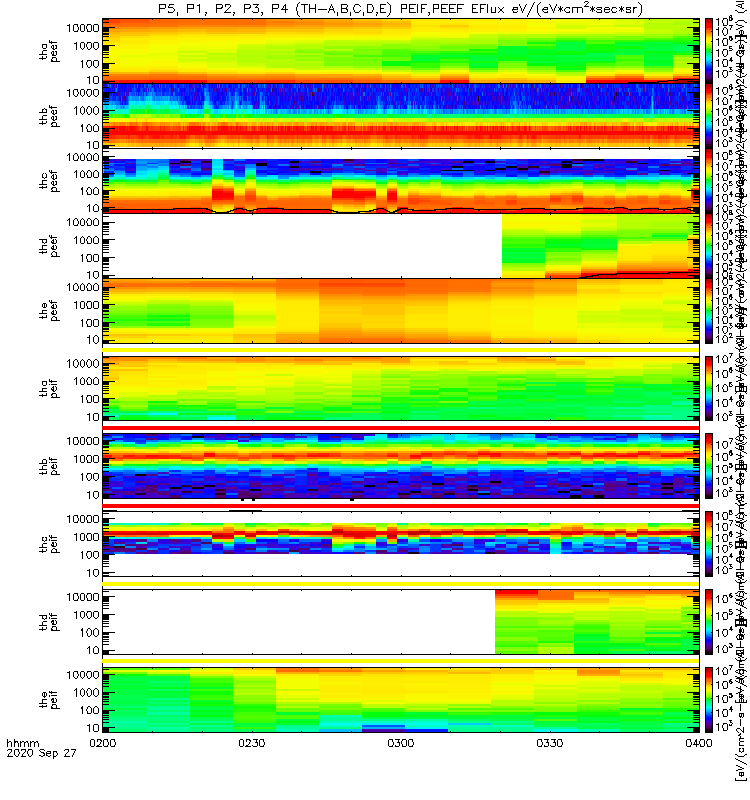Click the color bar beside thd peif panel
This screenshot has height=800, width=750.
[x=709, y=621]
